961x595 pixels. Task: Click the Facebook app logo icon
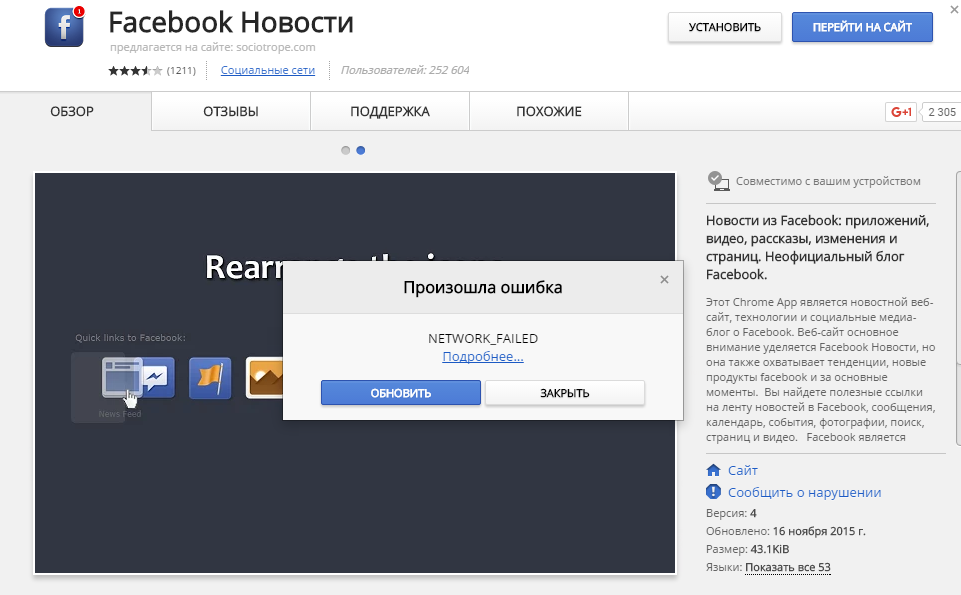click(x=64, y=28)
